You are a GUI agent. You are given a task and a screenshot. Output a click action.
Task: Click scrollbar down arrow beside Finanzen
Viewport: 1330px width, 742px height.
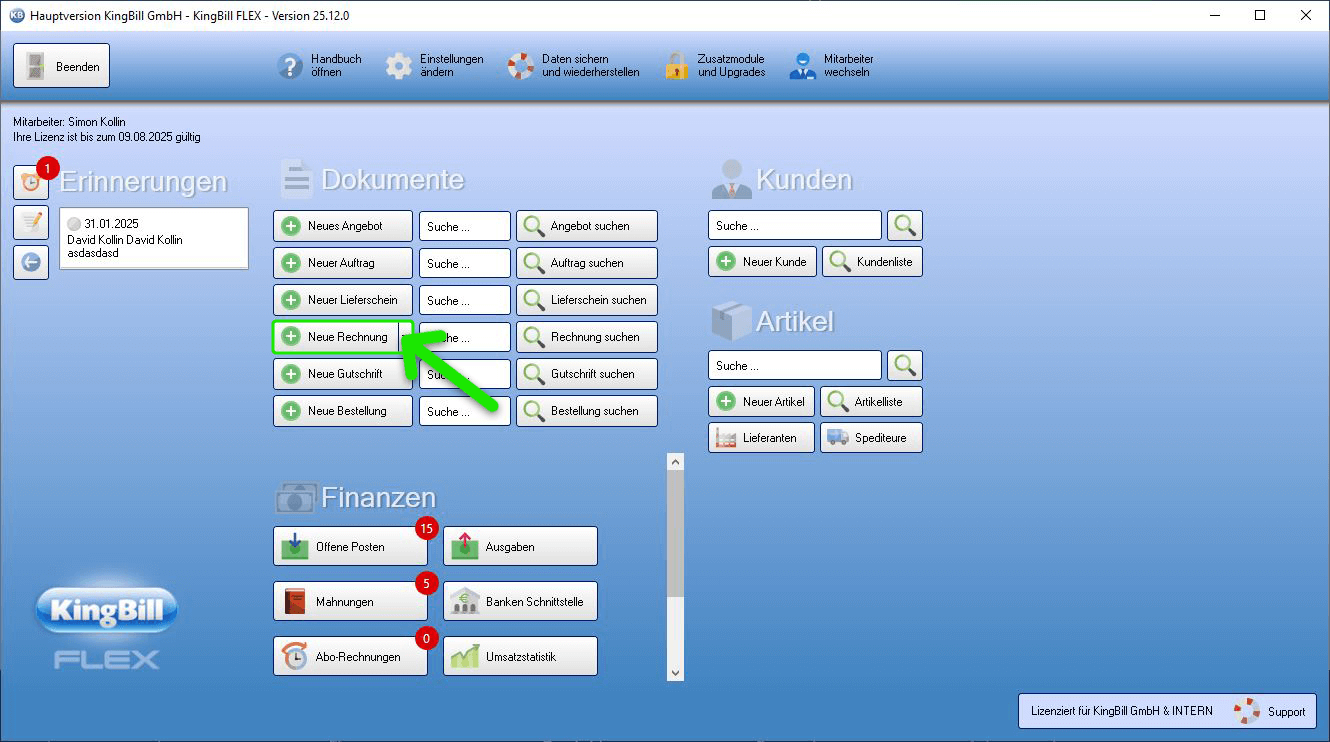[676, 673]
